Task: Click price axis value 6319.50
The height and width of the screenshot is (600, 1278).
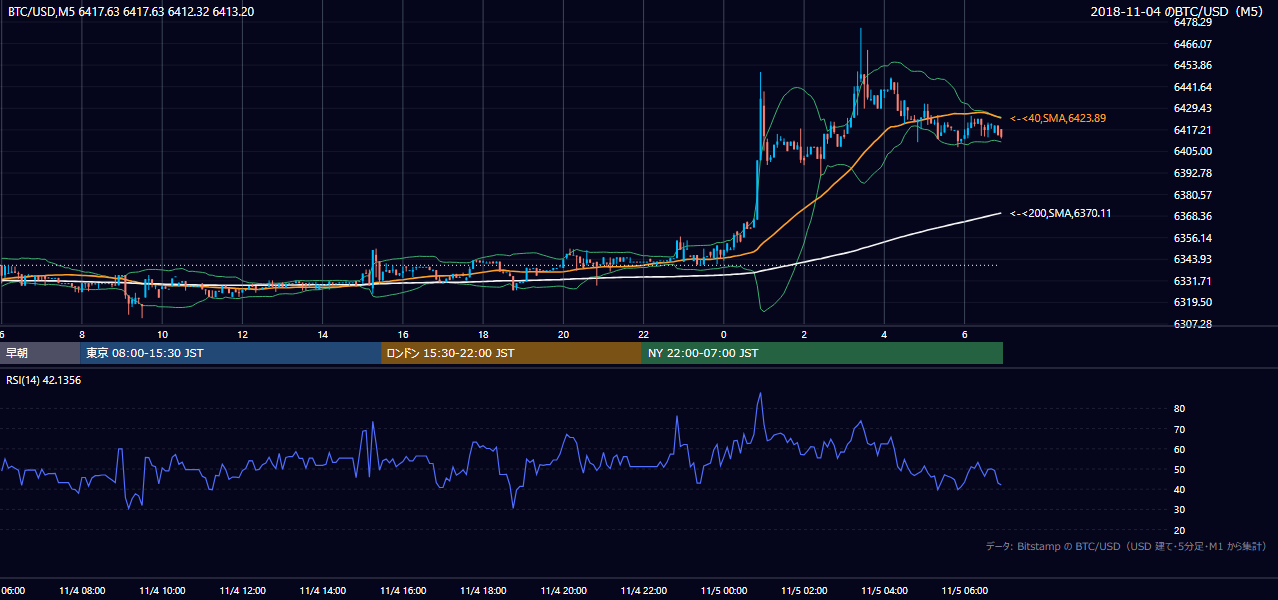Action: (1192, 302)
